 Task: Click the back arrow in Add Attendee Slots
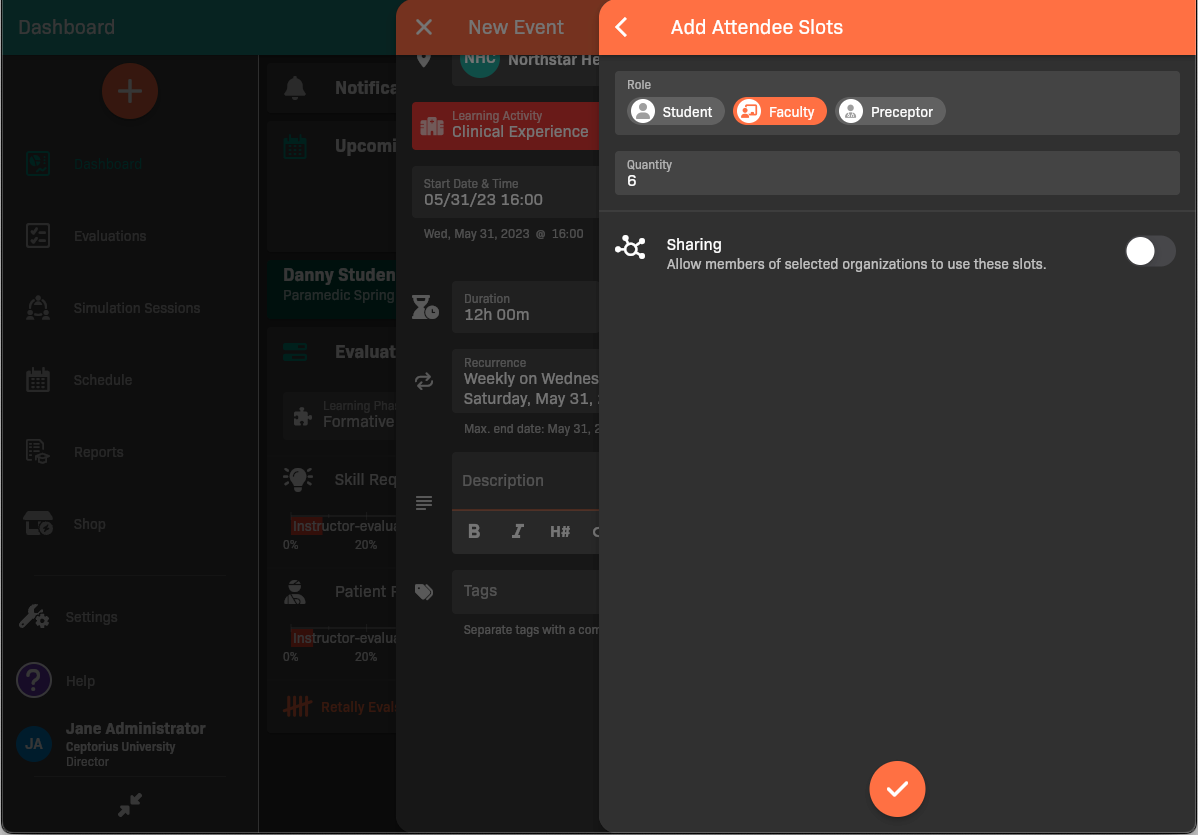click(x=622, y=27)
